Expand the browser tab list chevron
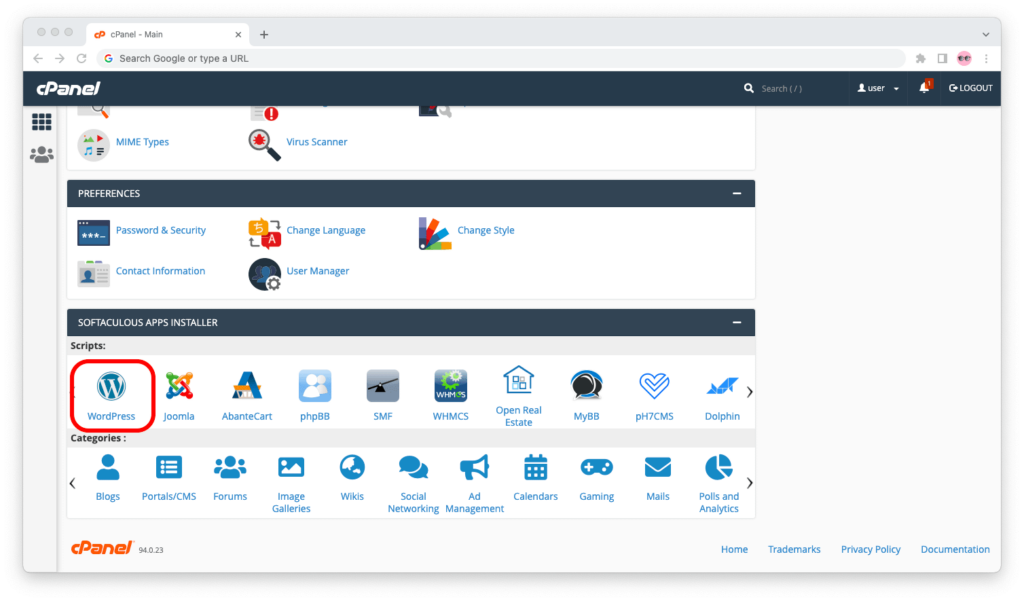This screenshot has height=601, width=1024. pyautogui.click(x=985, y=35)
